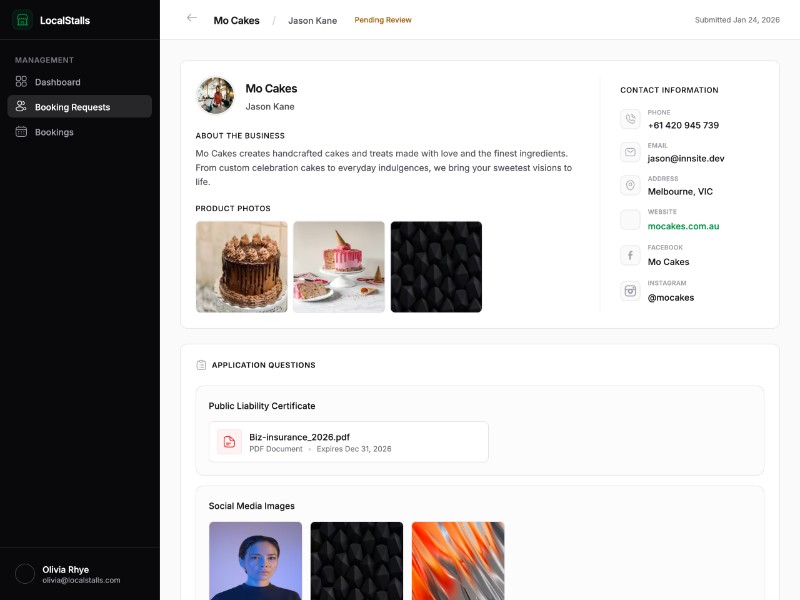800x600 pixels.
Task: Open the mocakes.com.au website link
Action: click(x=681, y=226)
